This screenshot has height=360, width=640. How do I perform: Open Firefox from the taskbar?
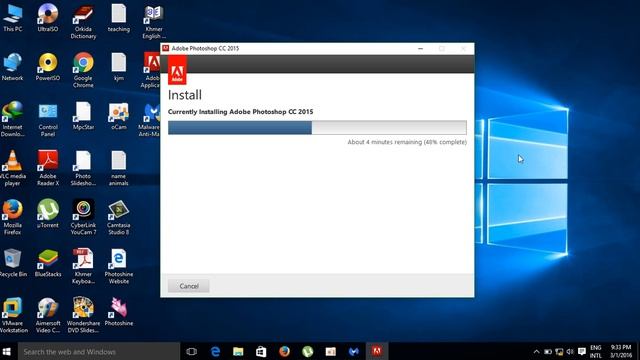click(284, 351)
